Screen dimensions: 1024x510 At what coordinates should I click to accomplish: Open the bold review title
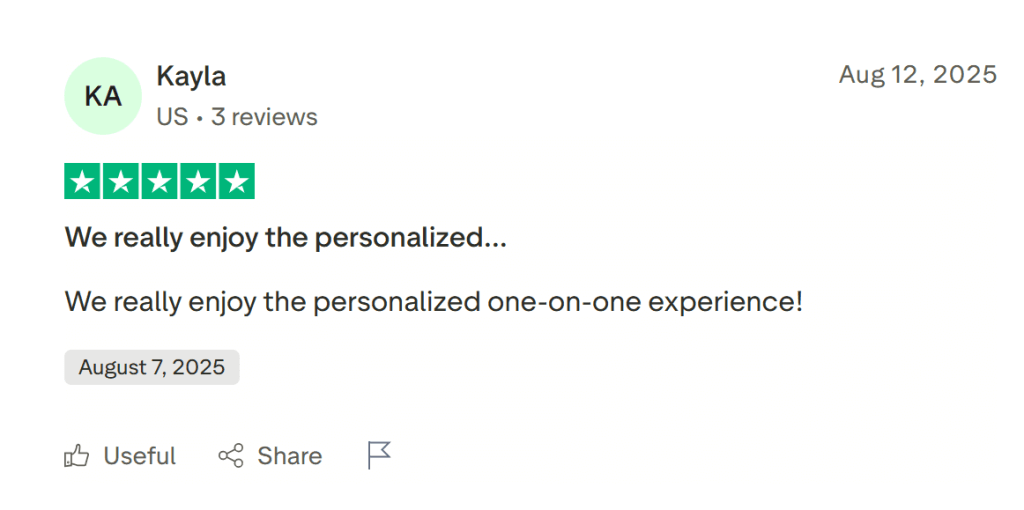(x=285, y=238)
